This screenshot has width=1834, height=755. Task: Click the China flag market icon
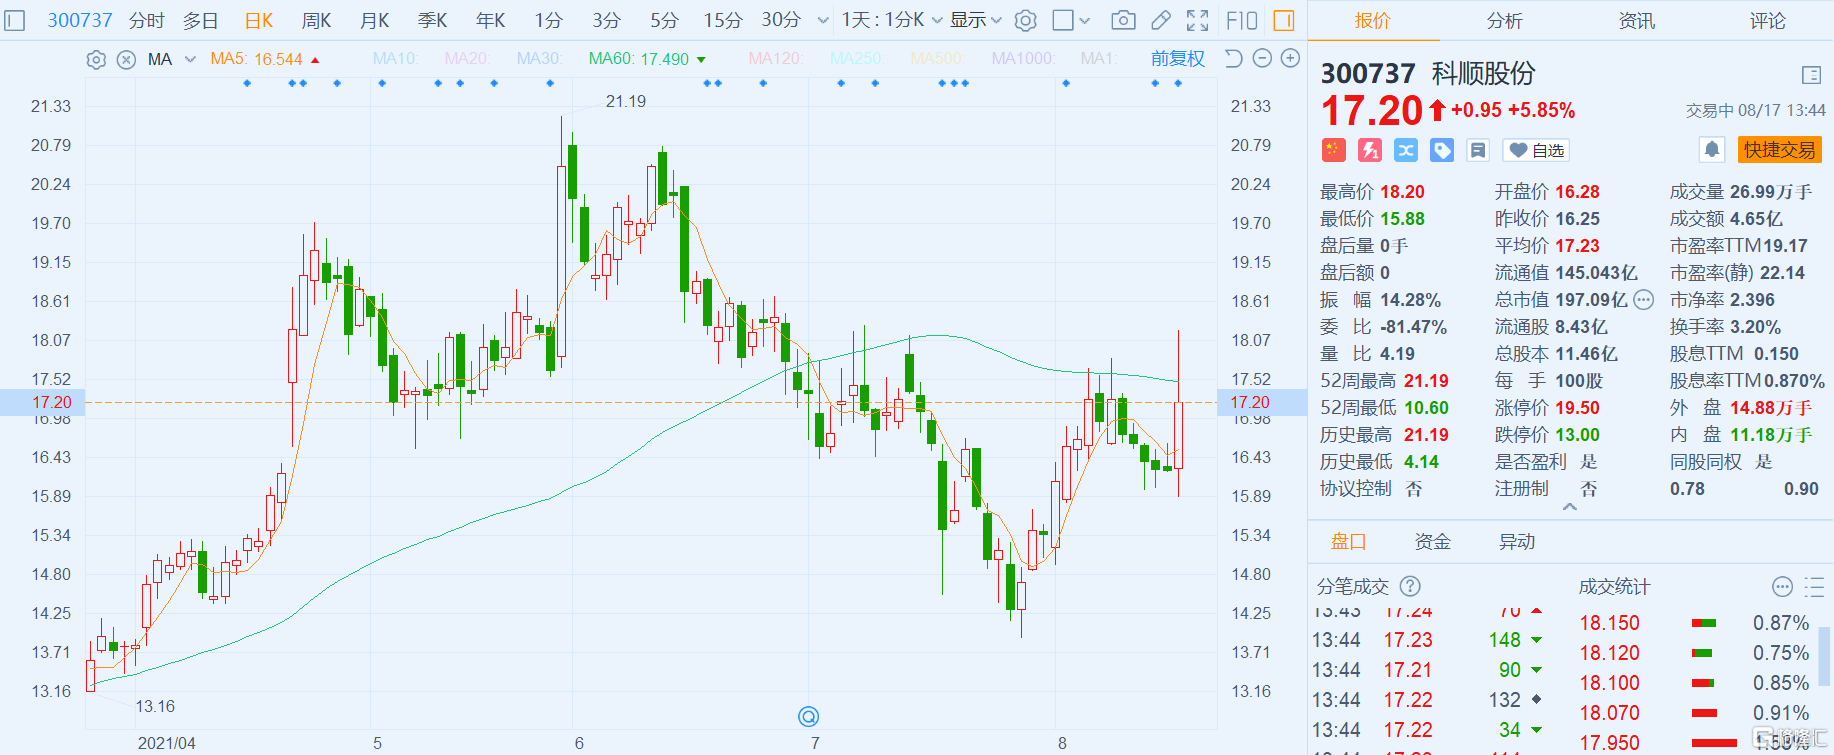(x=1333, y=150)
